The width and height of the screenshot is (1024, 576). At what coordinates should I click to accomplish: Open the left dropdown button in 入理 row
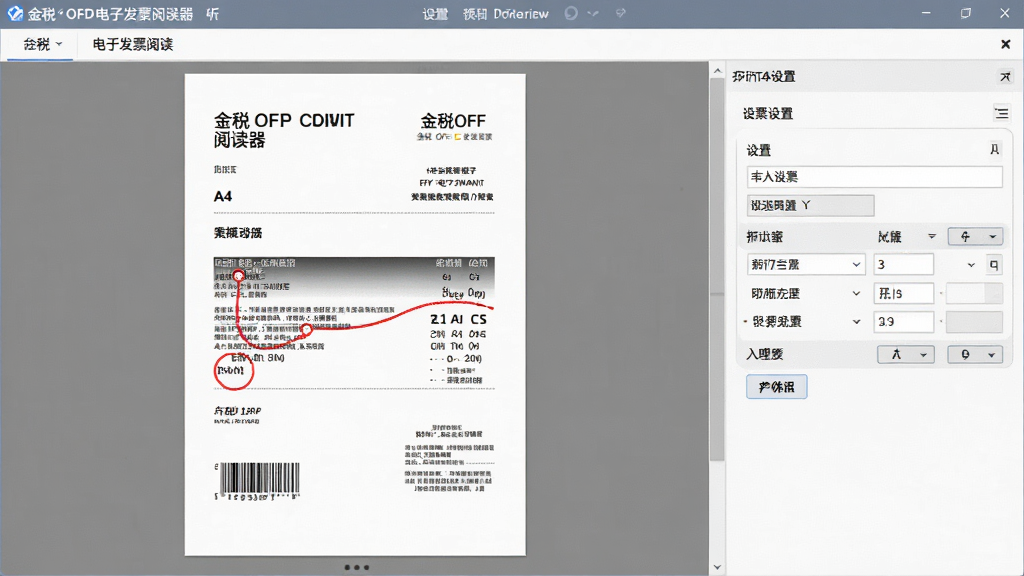906,355
